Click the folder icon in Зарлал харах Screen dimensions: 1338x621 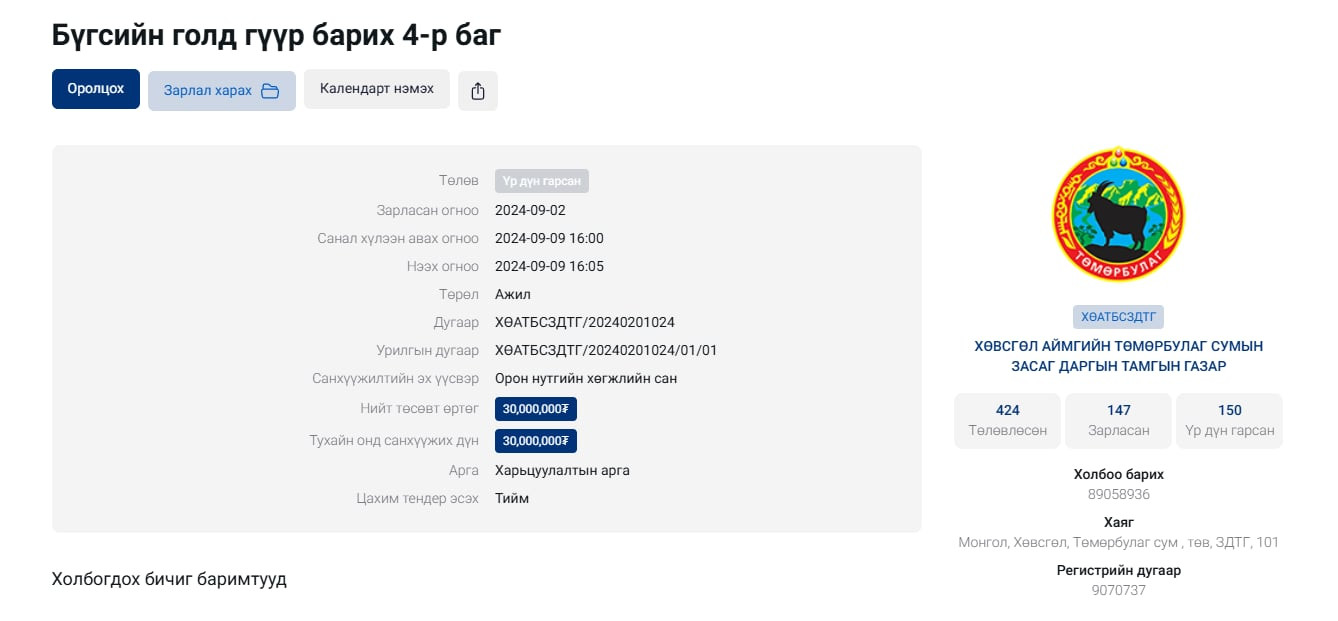[x=270, y=91]
